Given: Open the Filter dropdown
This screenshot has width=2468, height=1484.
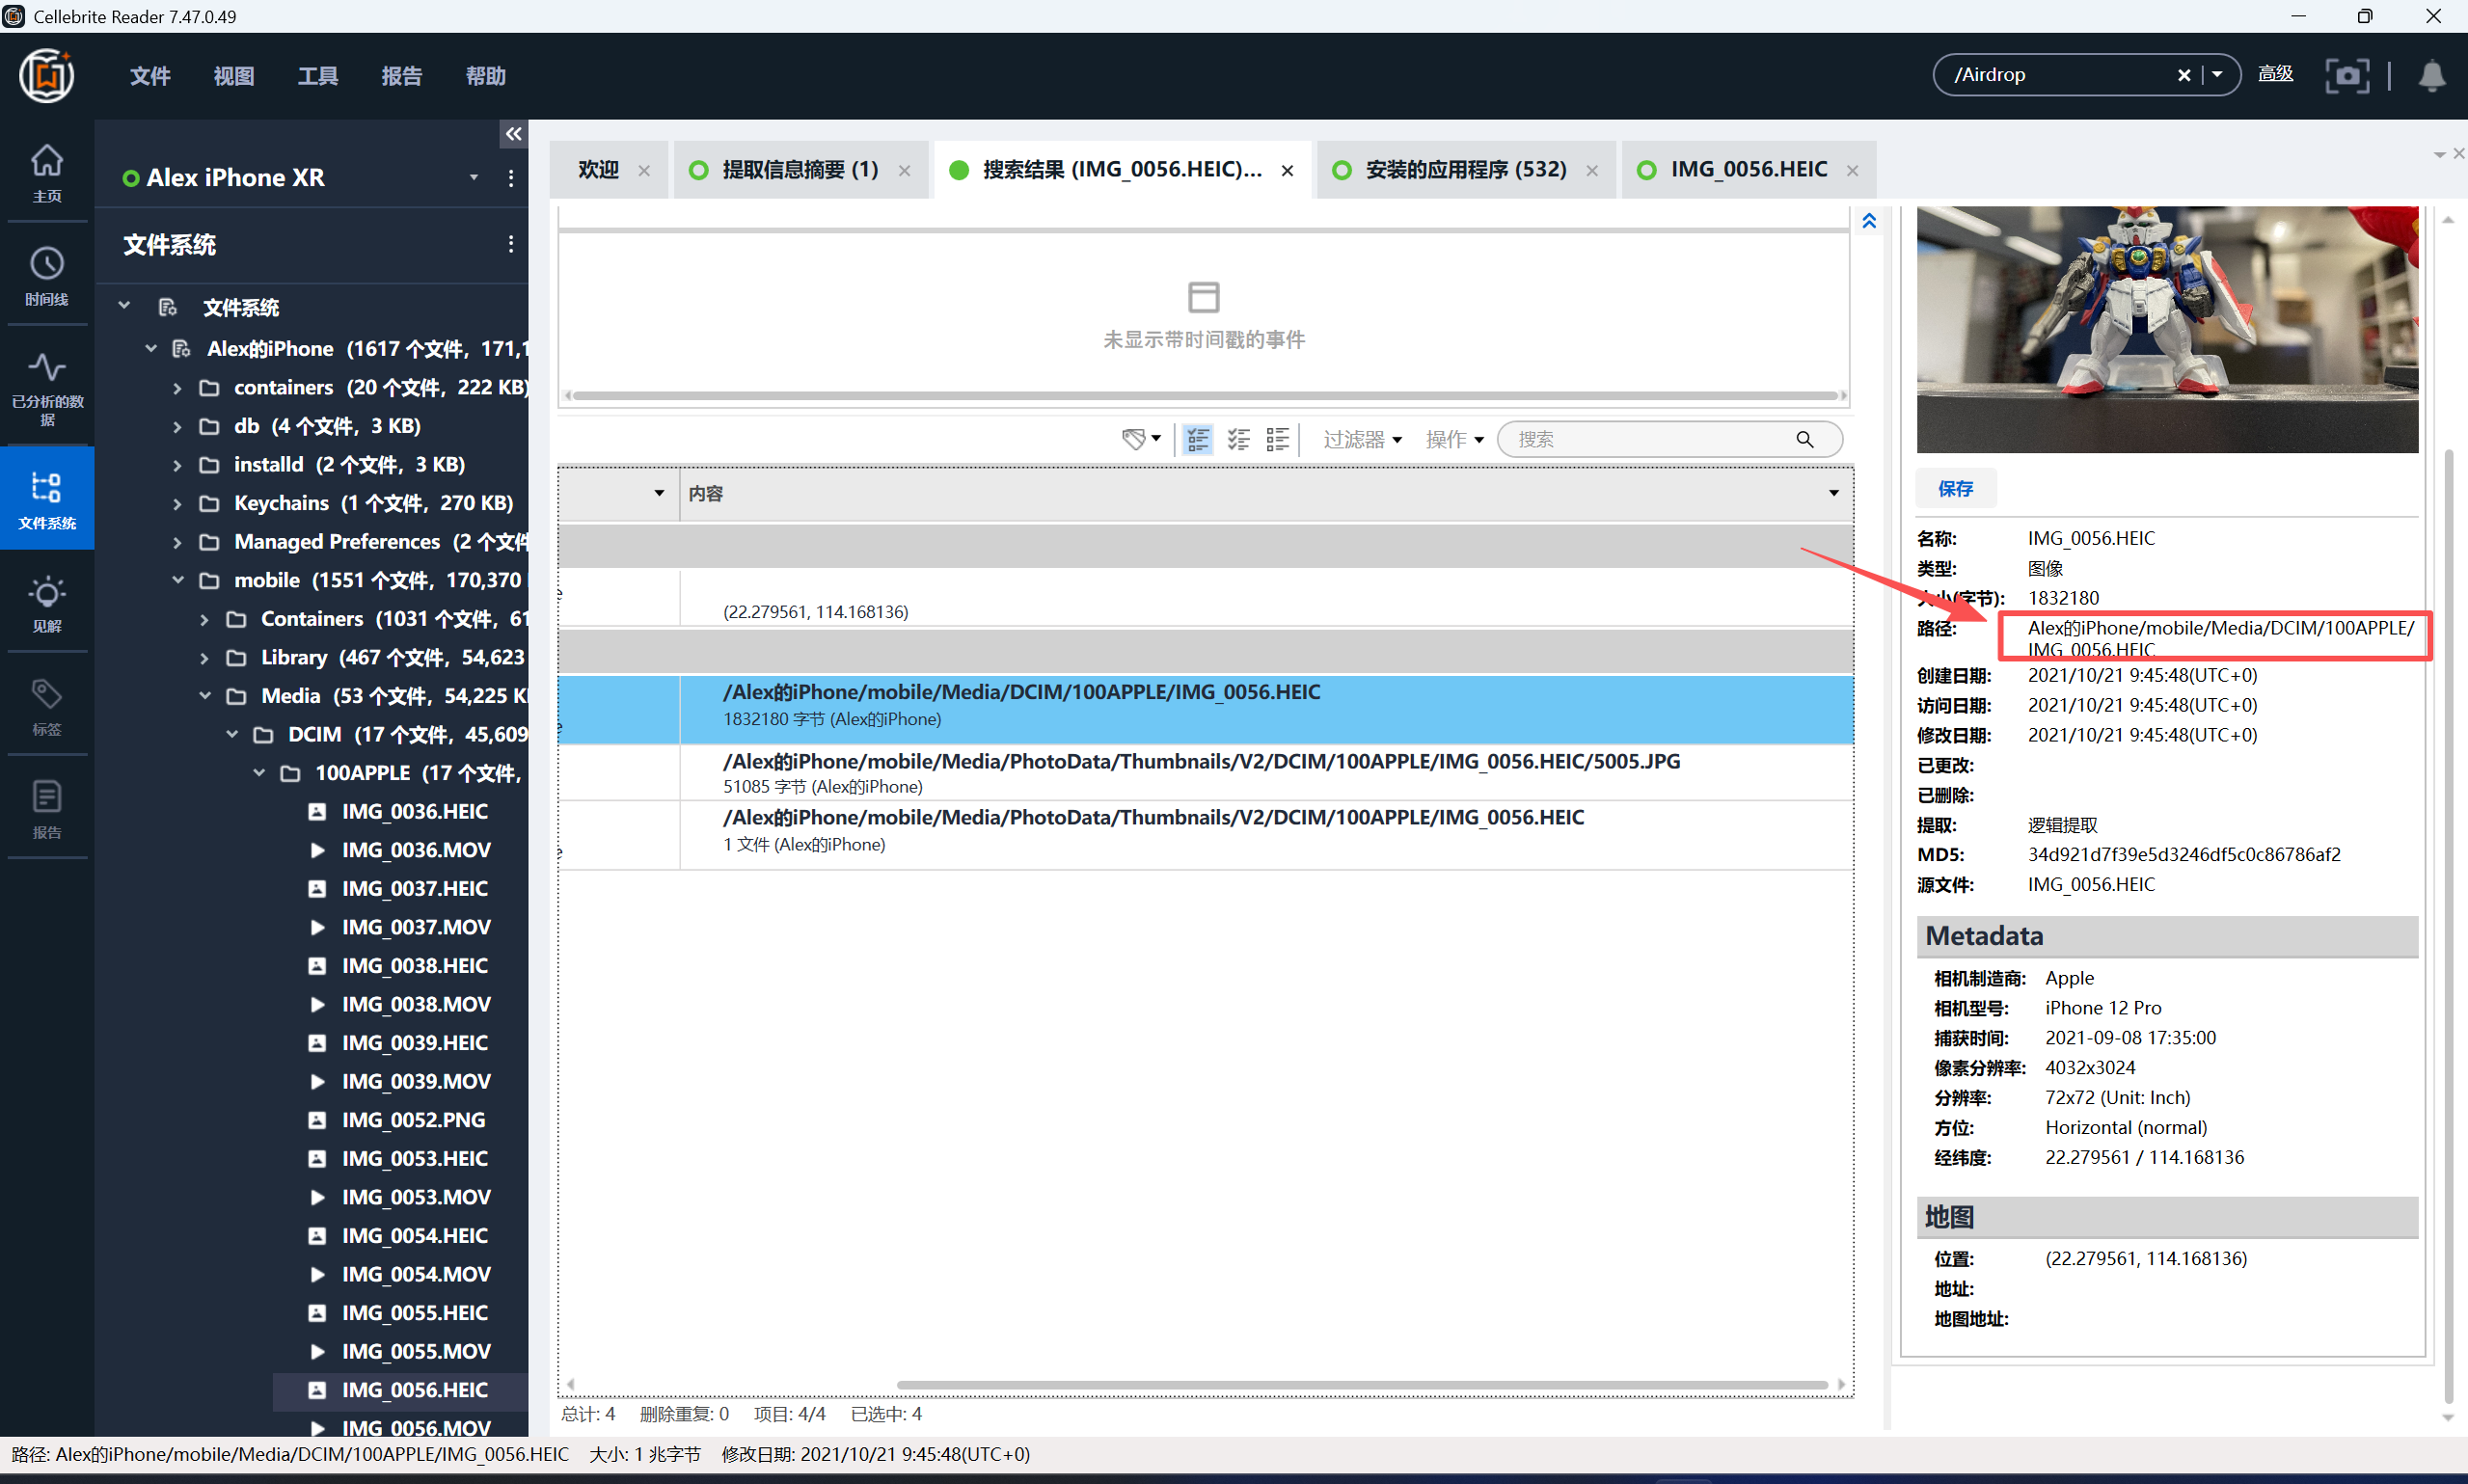Looking at the screenshot, I should 1361,440.
